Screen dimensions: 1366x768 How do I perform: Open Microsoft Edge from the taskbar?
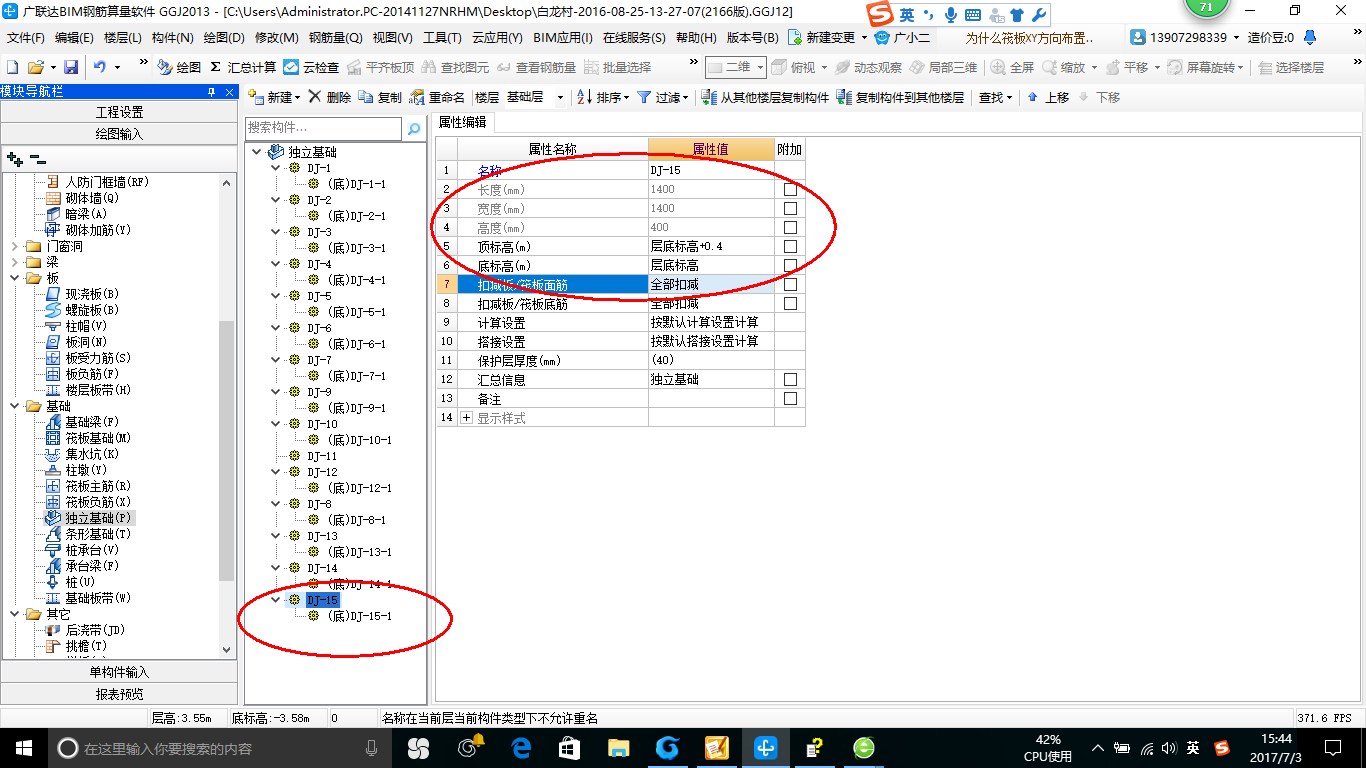coord(520,748)
